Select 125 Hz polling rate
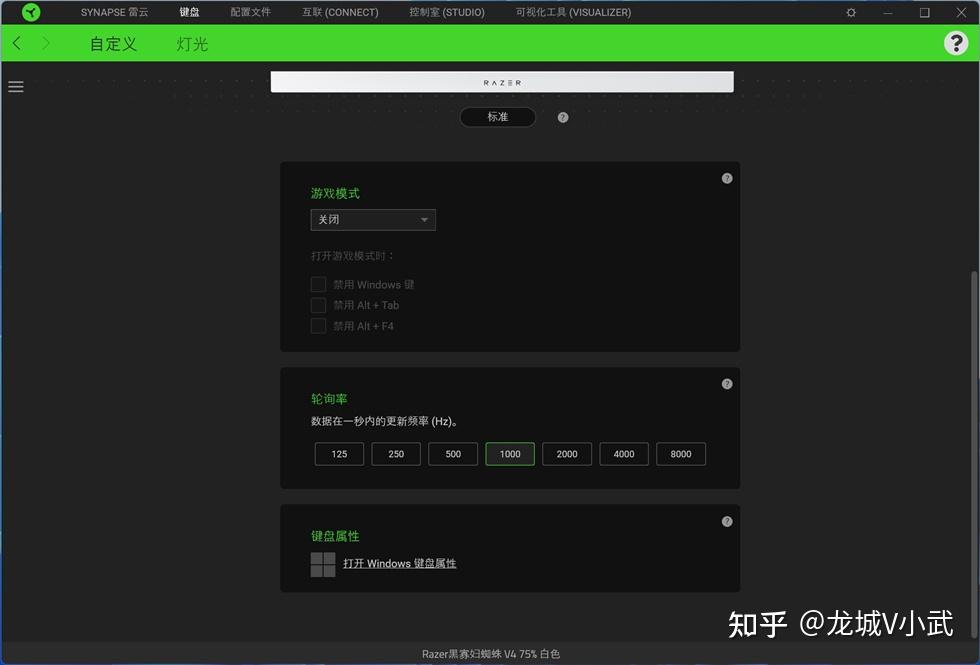The height and width of the screenshot is (665, 980). click(x=339, y=454)
